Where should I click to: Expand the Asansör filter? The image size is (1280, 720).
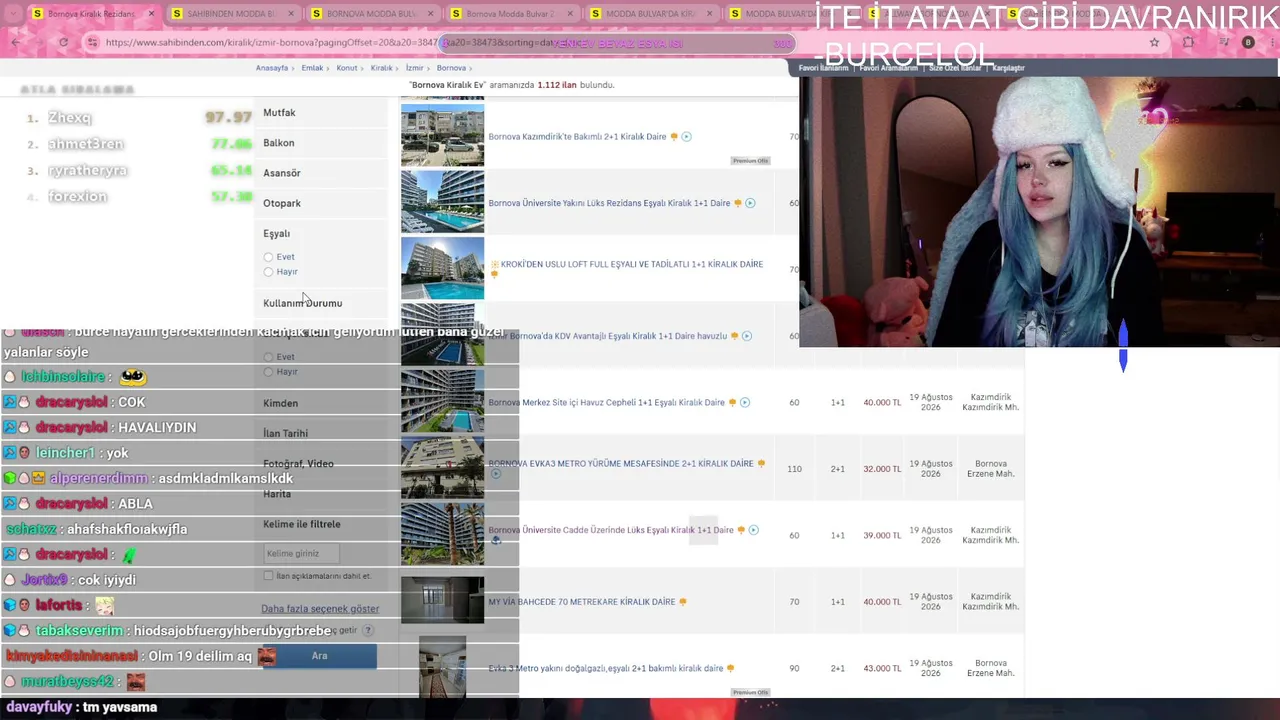pos(281,173)
